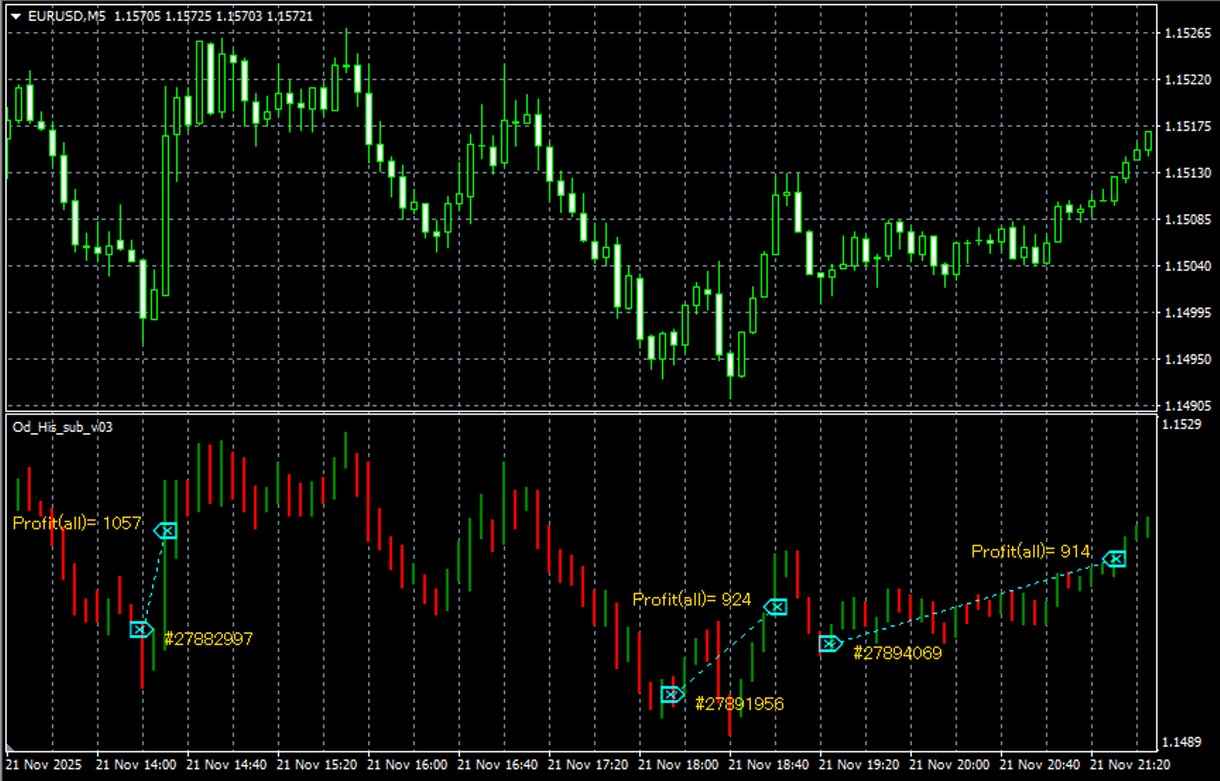The width and height of the screenshot is (1220, 781).
Task: Select the 21 Nov 14:40 time label
Action: coord(227,765)
